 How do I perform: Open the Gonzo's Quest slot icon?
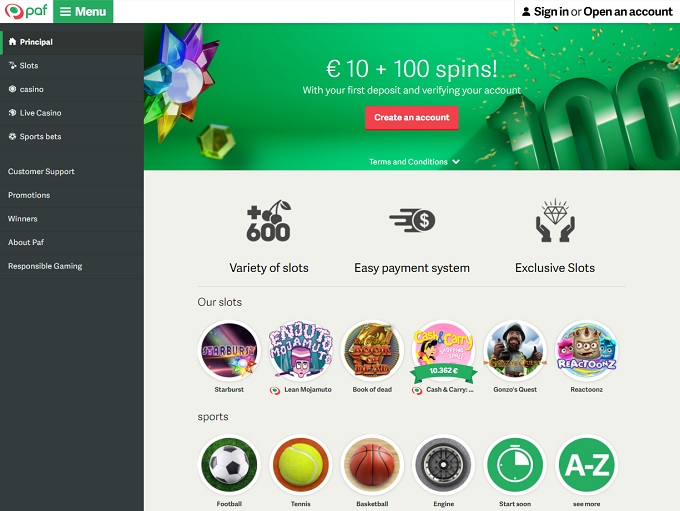(515, 350)
